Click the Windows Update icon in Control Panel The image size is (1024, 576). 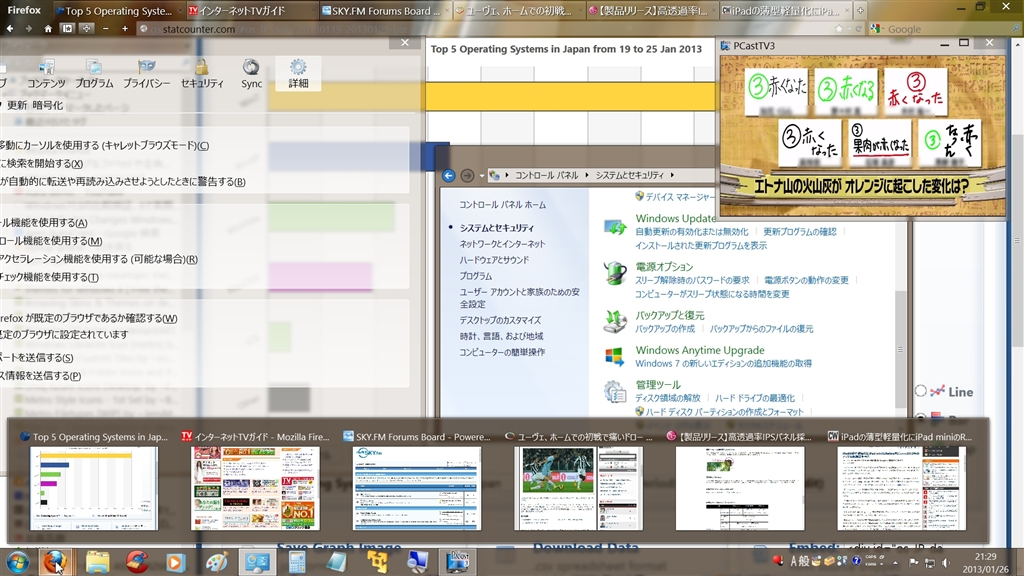pyautogui.click(x=615, y=227)
